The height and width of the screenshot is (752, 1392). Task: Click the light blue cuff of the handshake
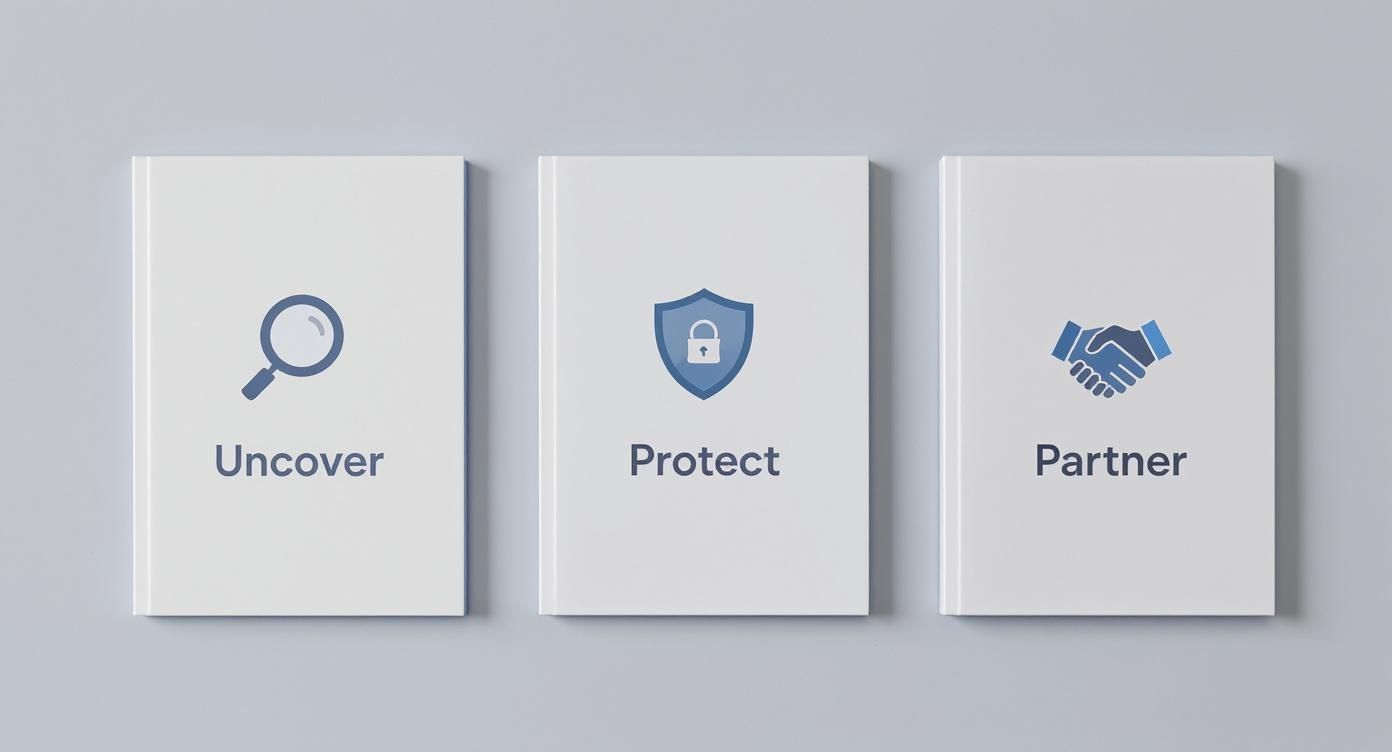click(x=1156, y=338)
